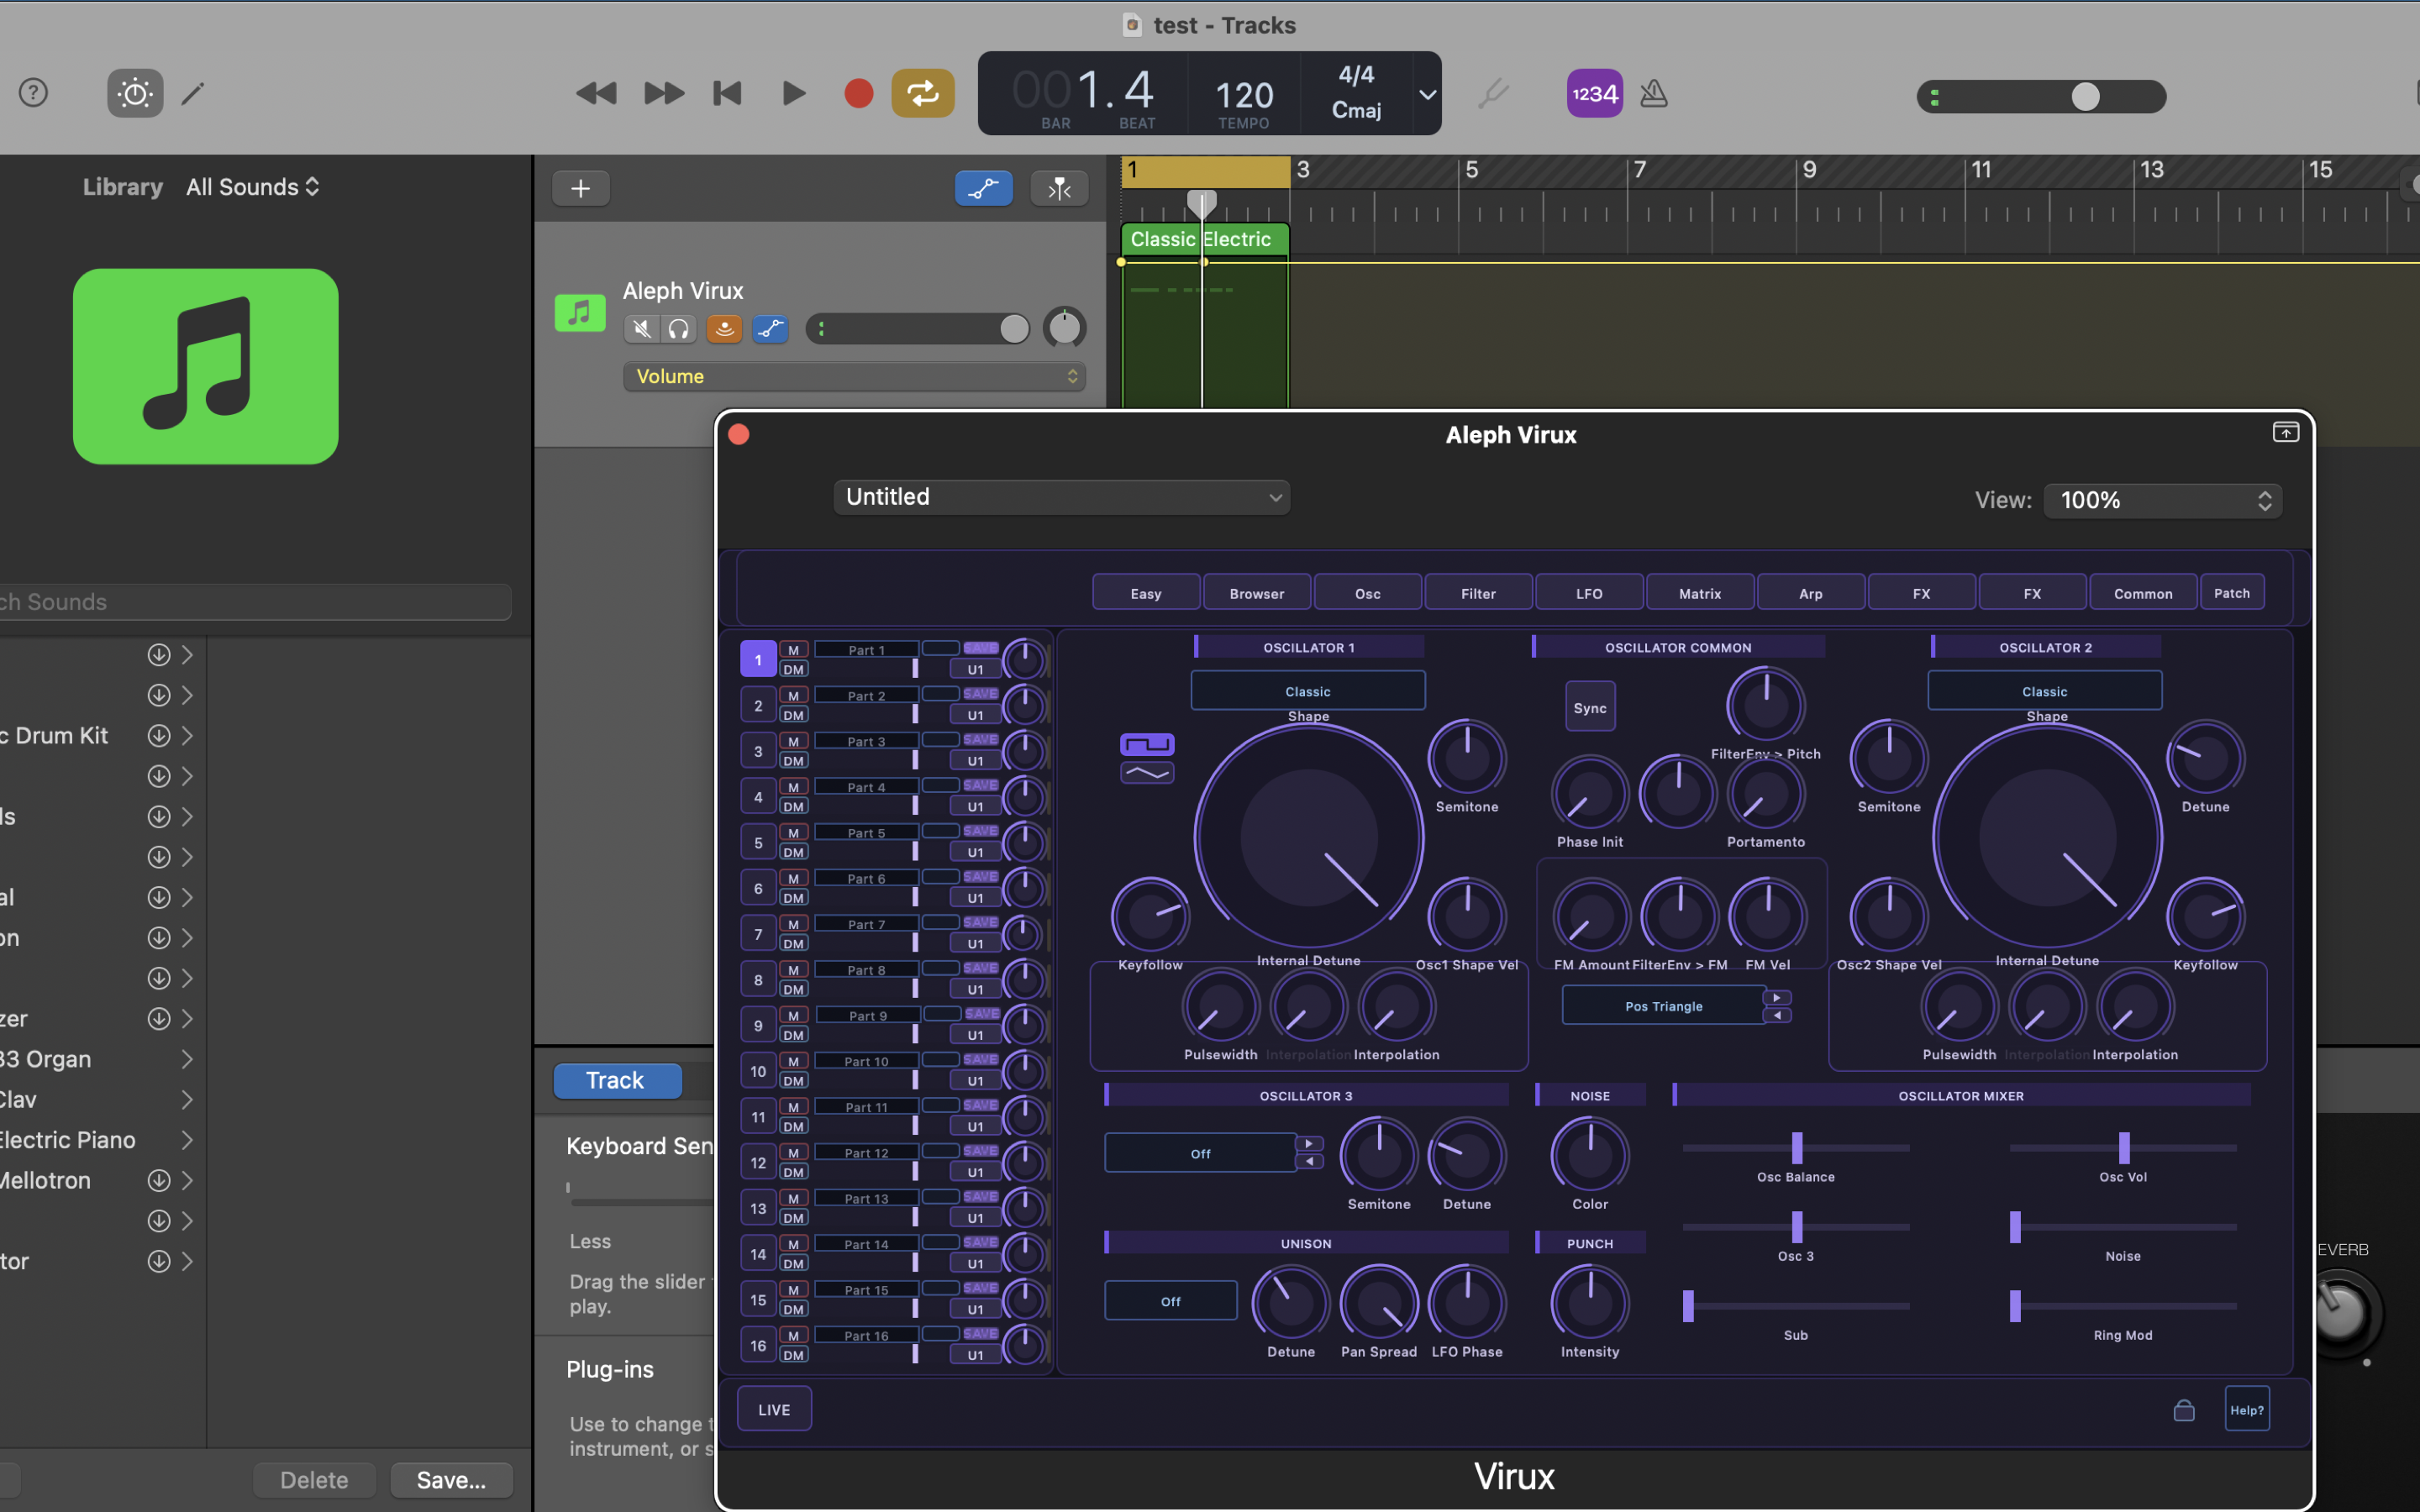The height and width of the screenshot is (1512, 2420).
Task: Toggle input monitoring on Aleph Virux track
Action: point(724,329)
